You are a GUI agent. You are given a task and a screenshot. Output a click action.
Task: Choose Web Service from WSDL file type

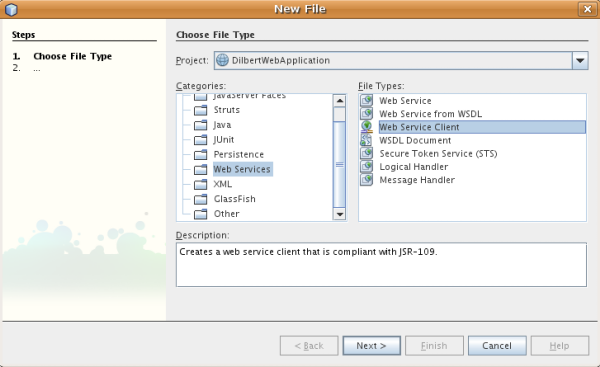[x=430, y=114]
